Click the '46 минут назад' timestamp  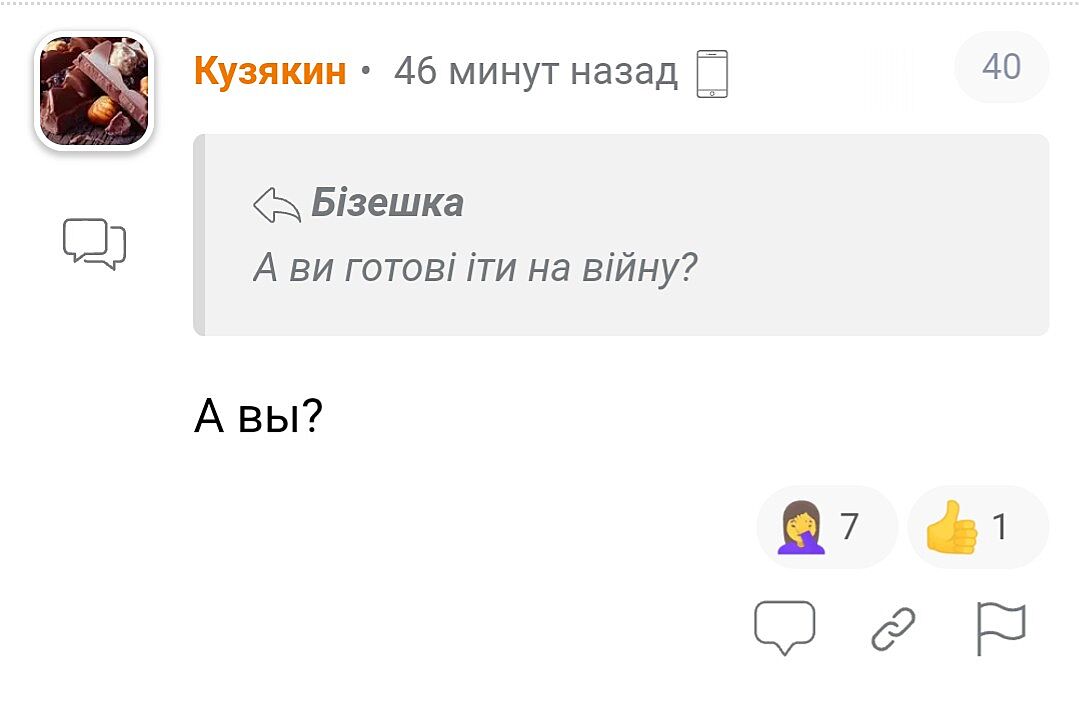tap(535, 71)
